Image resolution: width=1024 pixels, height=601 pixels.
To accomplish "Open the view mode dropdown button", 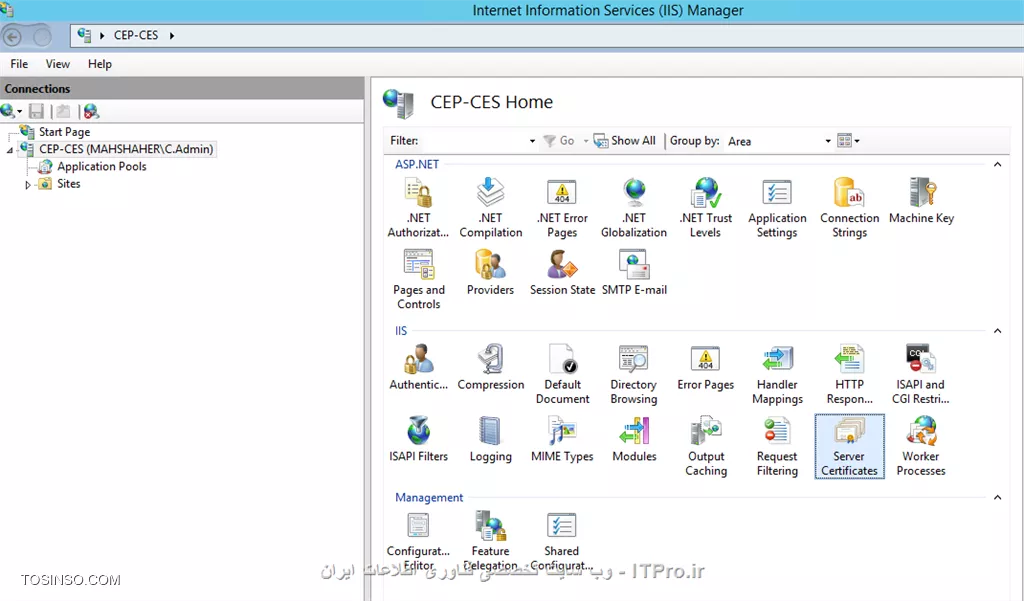I will [848, 140].
